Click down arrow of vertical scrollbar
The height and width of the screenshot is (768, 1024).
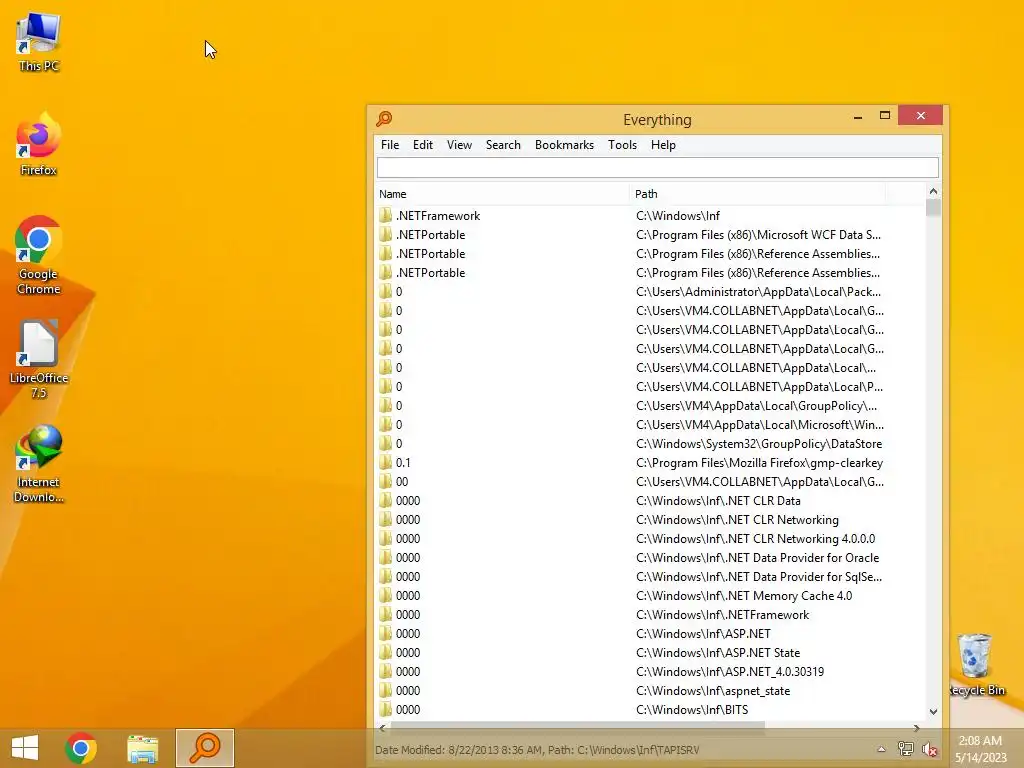pyautogui.click(x=933, y=712)
